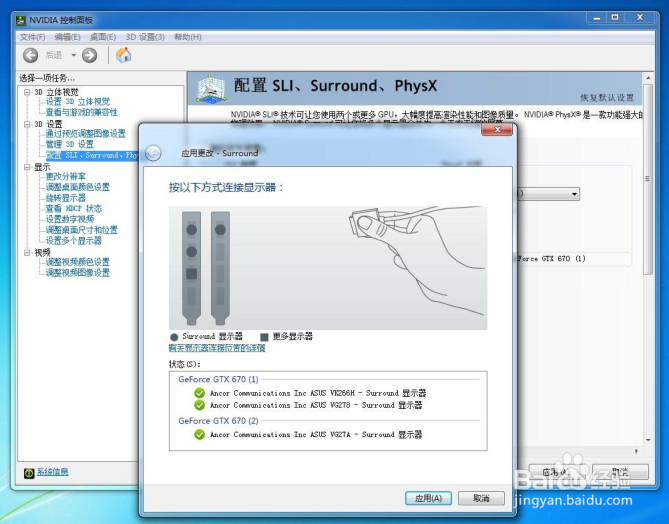Select 旋转显示器 tree item
The height and width of the screenshot is (524, 669).
(x=66, y=198)
